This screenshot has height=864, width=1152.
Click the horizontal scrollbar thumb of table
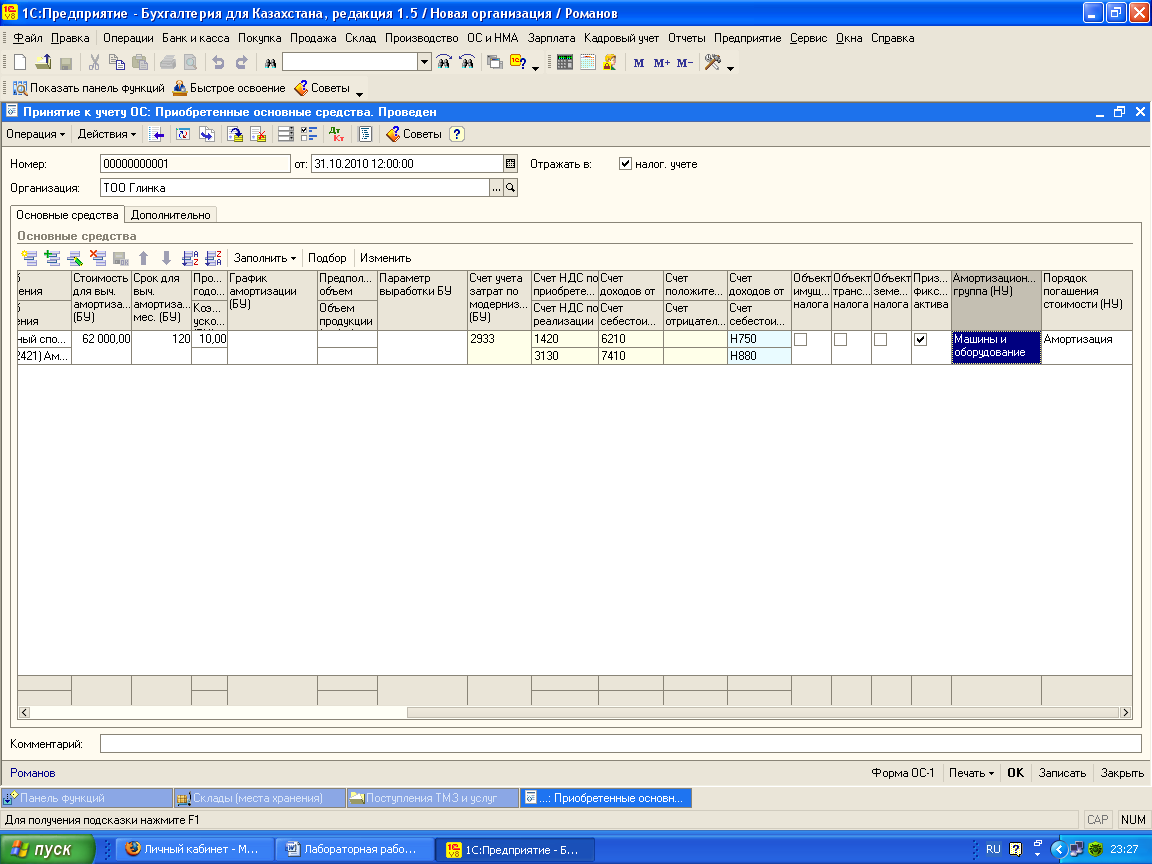click(763, 713)
